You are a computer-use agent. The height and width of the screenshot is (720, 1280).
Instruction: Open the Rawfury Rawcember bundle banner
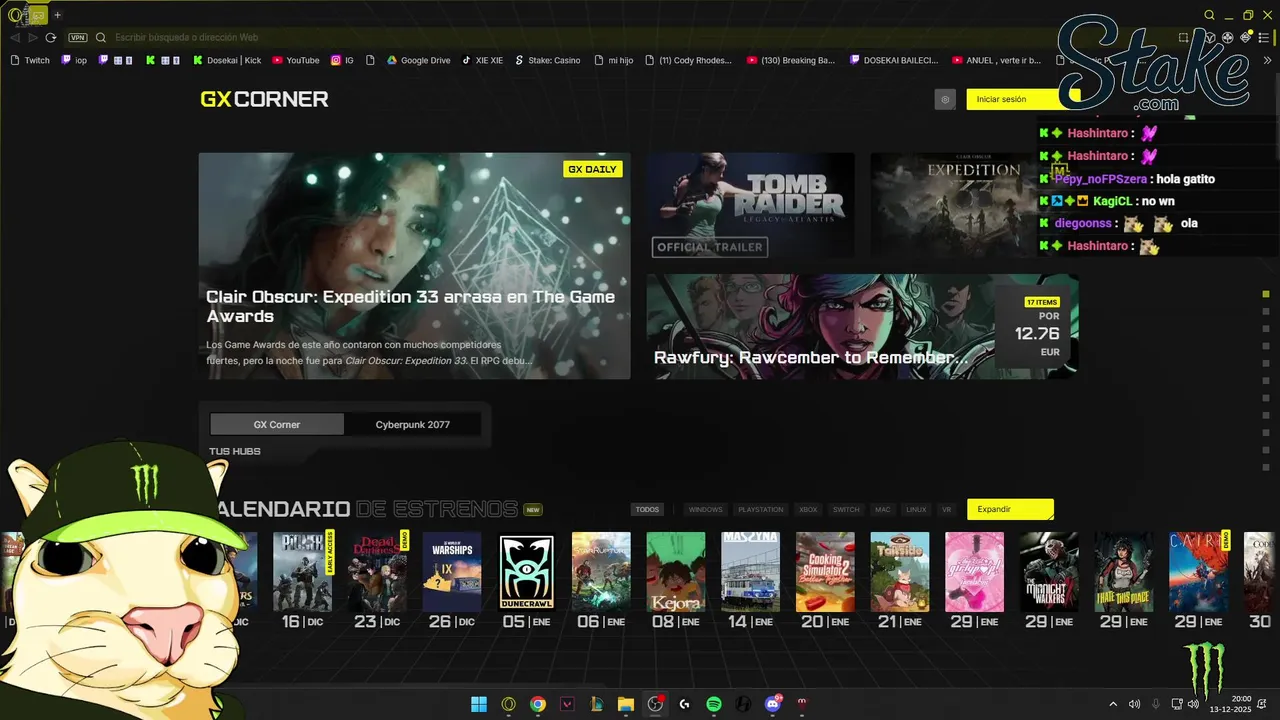pos(862,326)
